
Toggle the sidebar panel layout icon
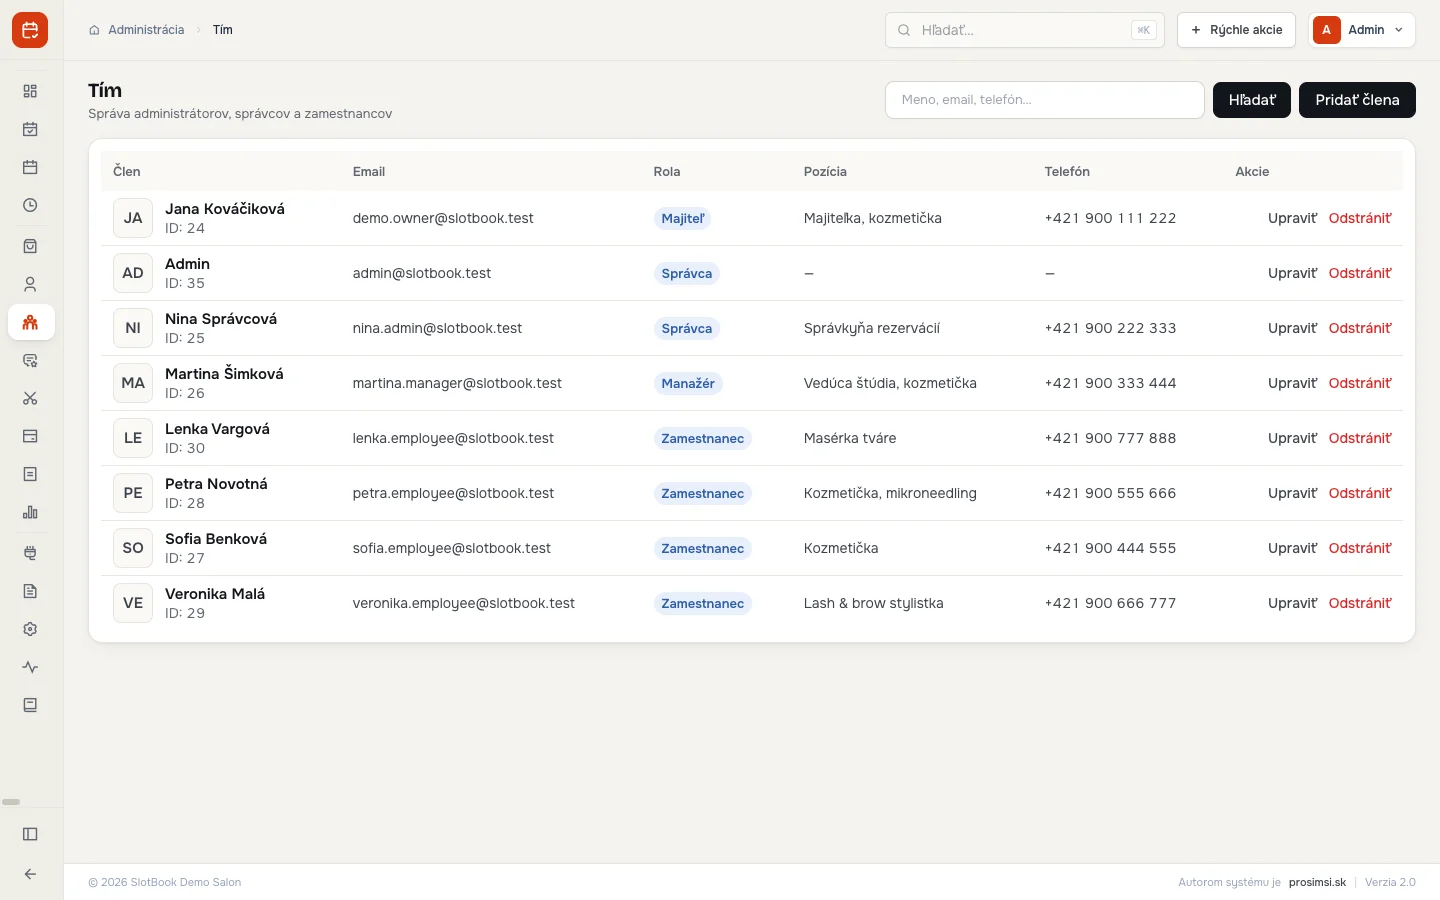point(30,834)
